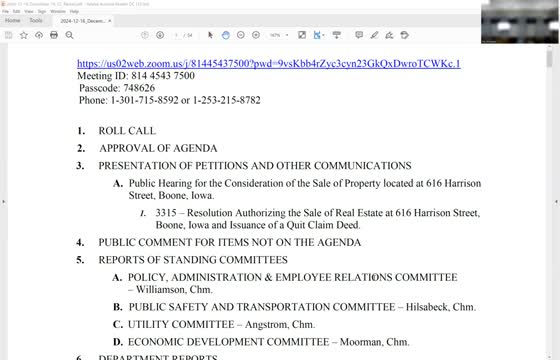Open the Sign menu
The height and width of the screenshot is (360, 560).
pyautogui.click(x=42, y=11)
